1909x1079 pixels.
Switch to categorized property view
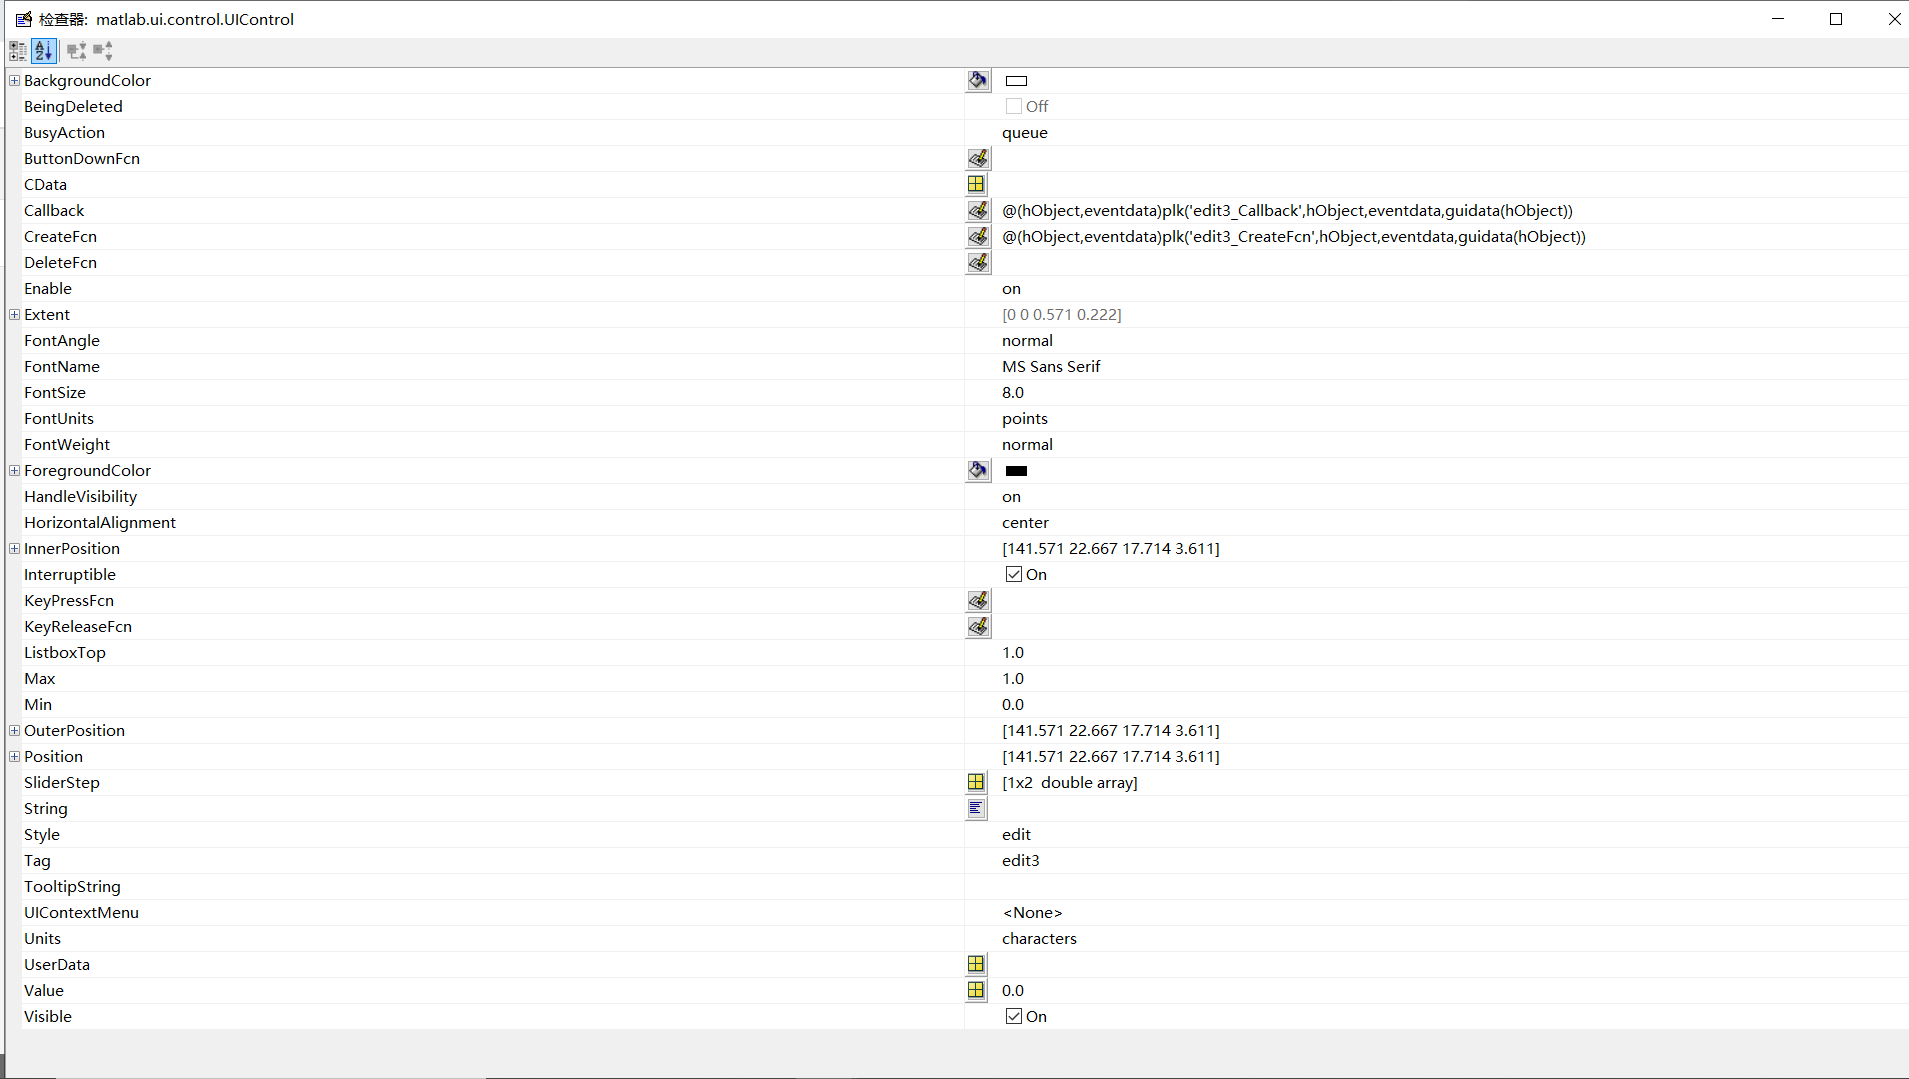[18, 51]
